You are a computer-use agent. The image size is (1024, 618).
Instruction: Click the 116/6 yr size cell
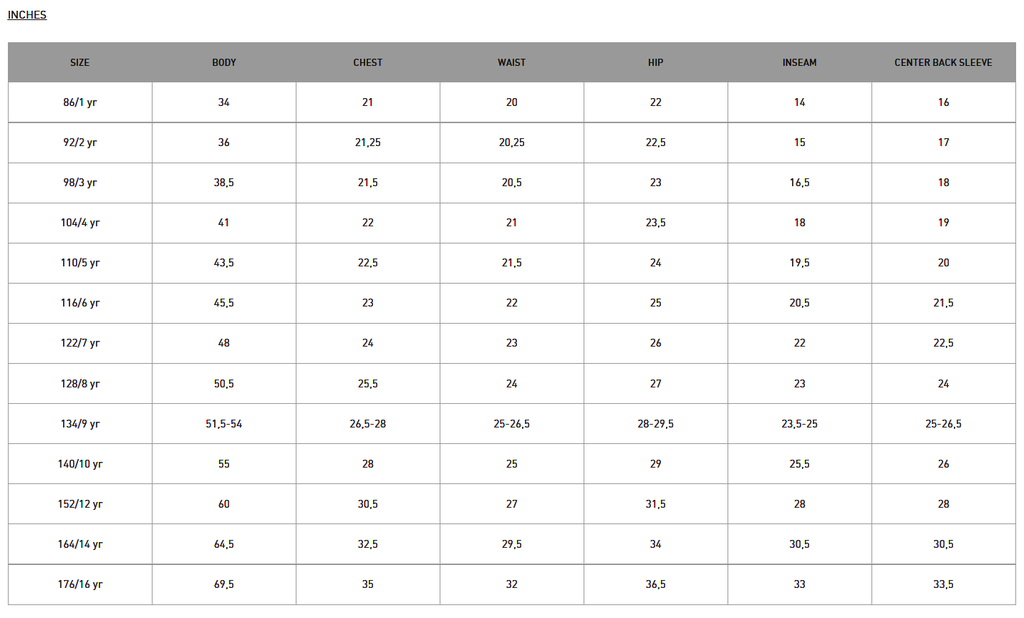80,303
